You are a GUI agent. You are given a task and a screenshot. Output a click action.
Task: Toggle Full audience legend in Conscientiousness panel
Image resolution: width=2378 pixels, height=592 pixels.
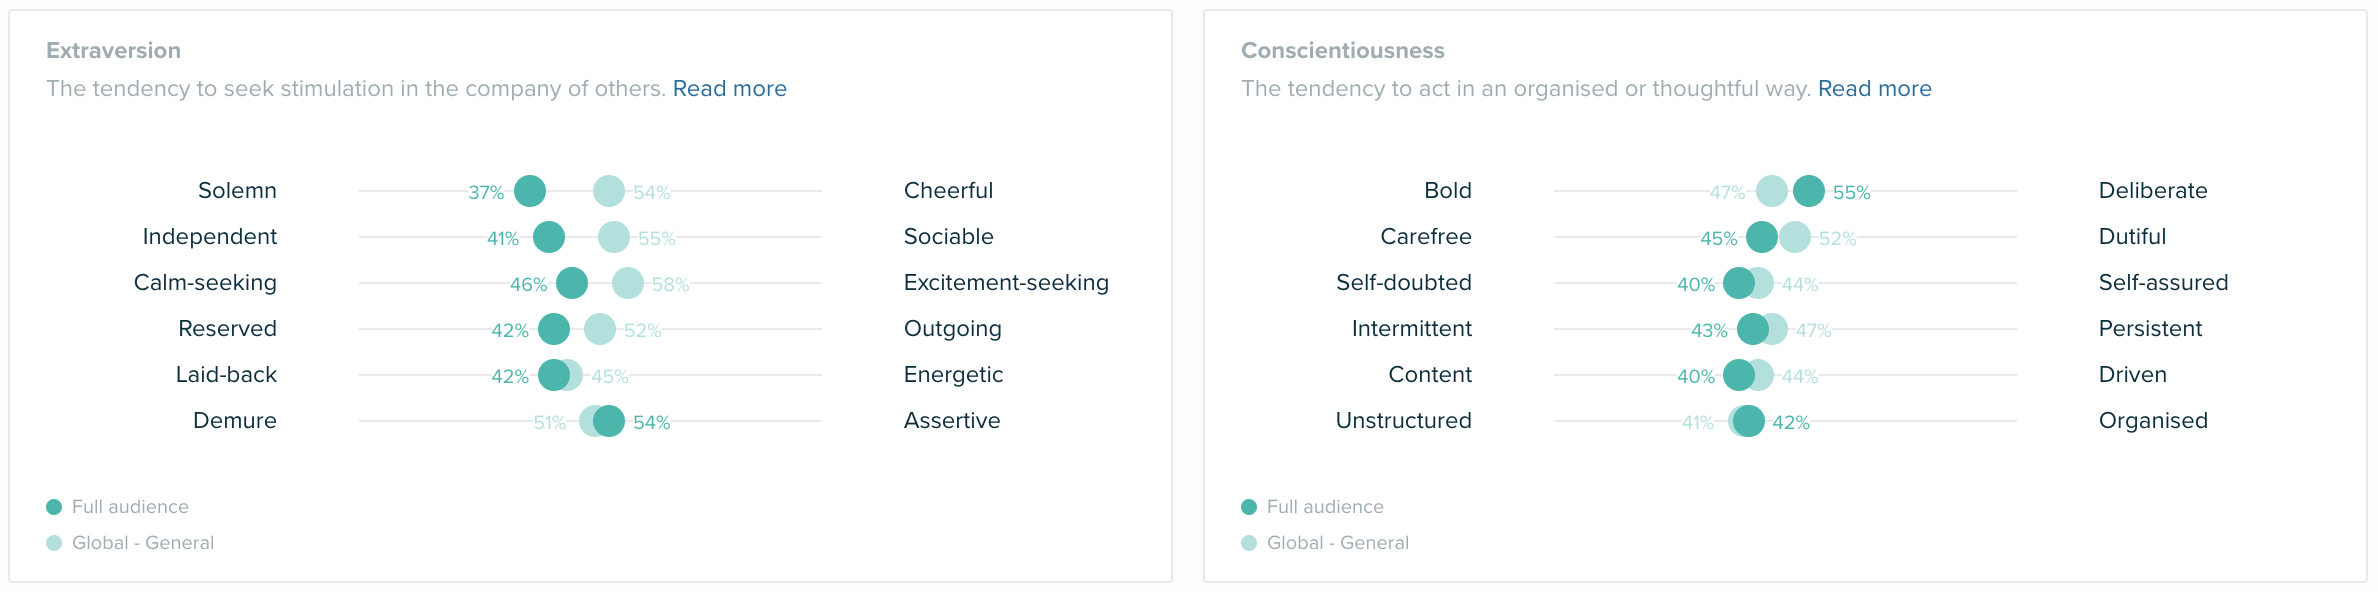click(x=1313, y=507)
